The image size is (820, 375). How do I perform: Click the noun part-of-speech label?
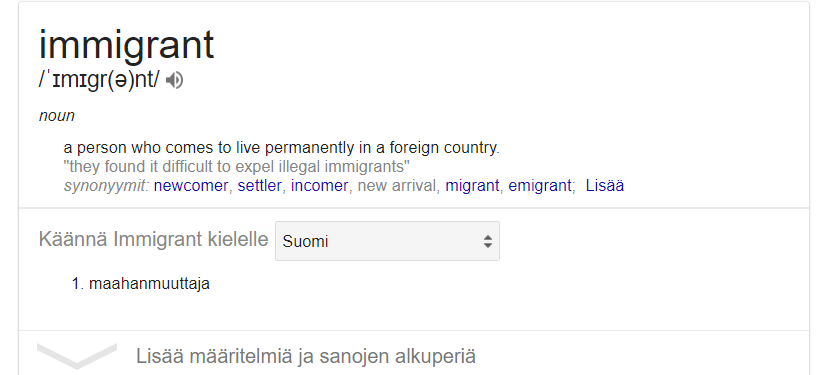tap(56, 116)
